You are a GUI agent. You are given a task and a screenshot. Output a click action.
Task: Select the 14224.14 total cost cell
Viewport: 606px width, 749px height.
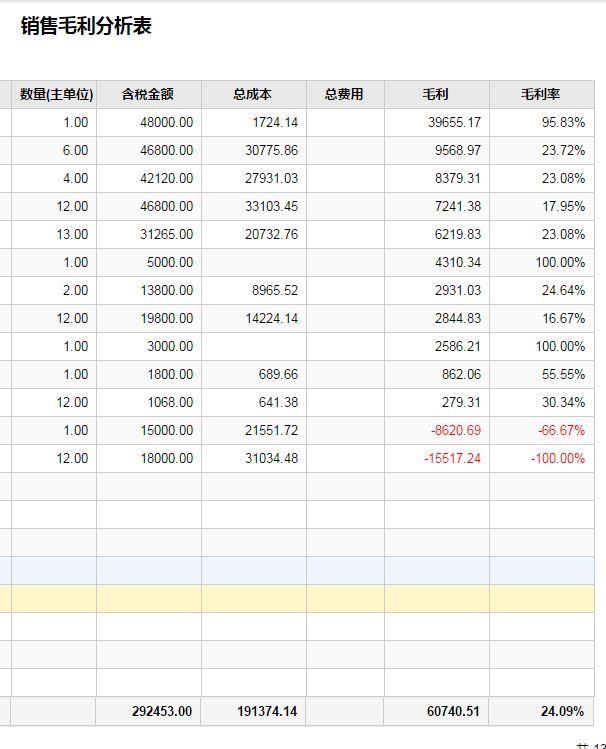(254, 319)
